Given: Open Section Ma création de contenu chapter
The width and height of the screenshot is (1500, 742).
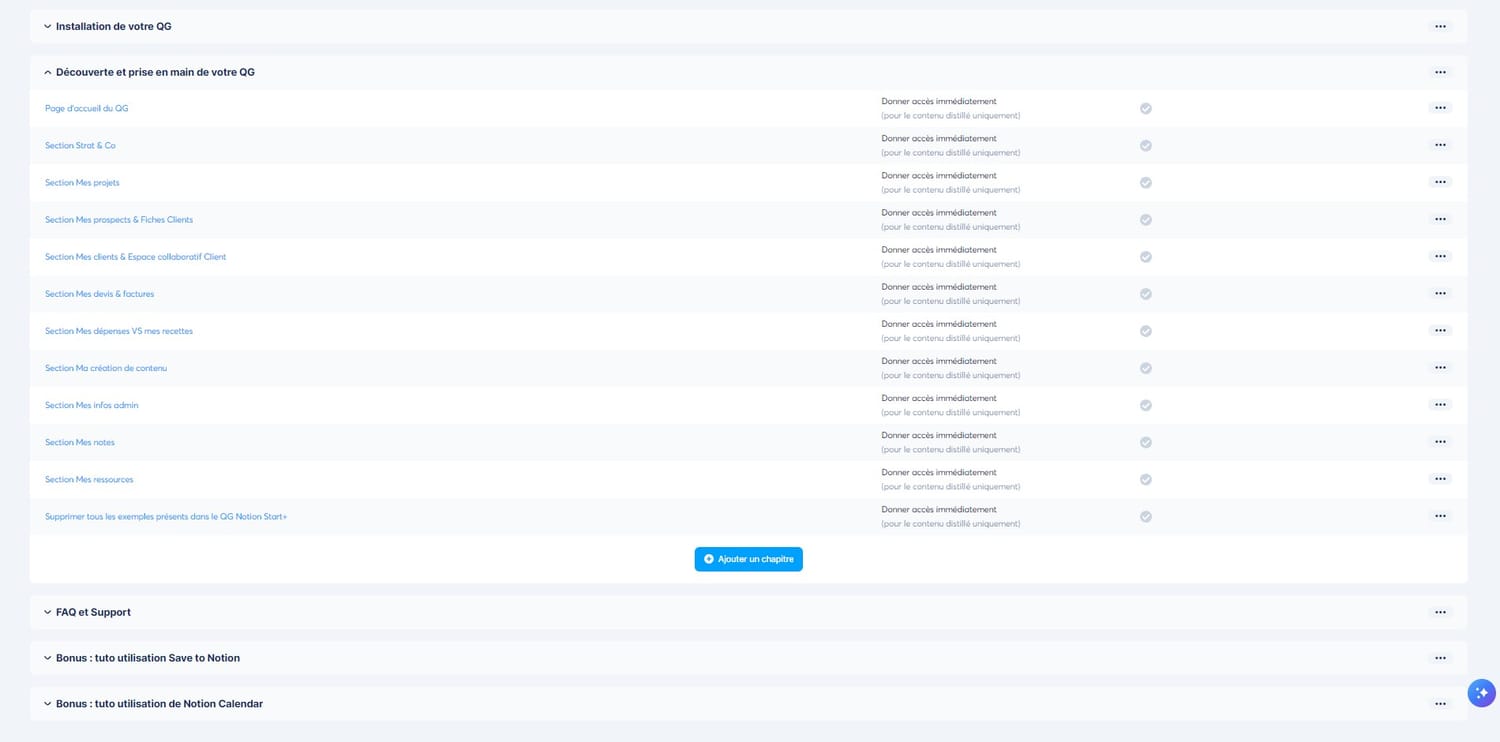Looking at the screenshot, I should (106, 368).
